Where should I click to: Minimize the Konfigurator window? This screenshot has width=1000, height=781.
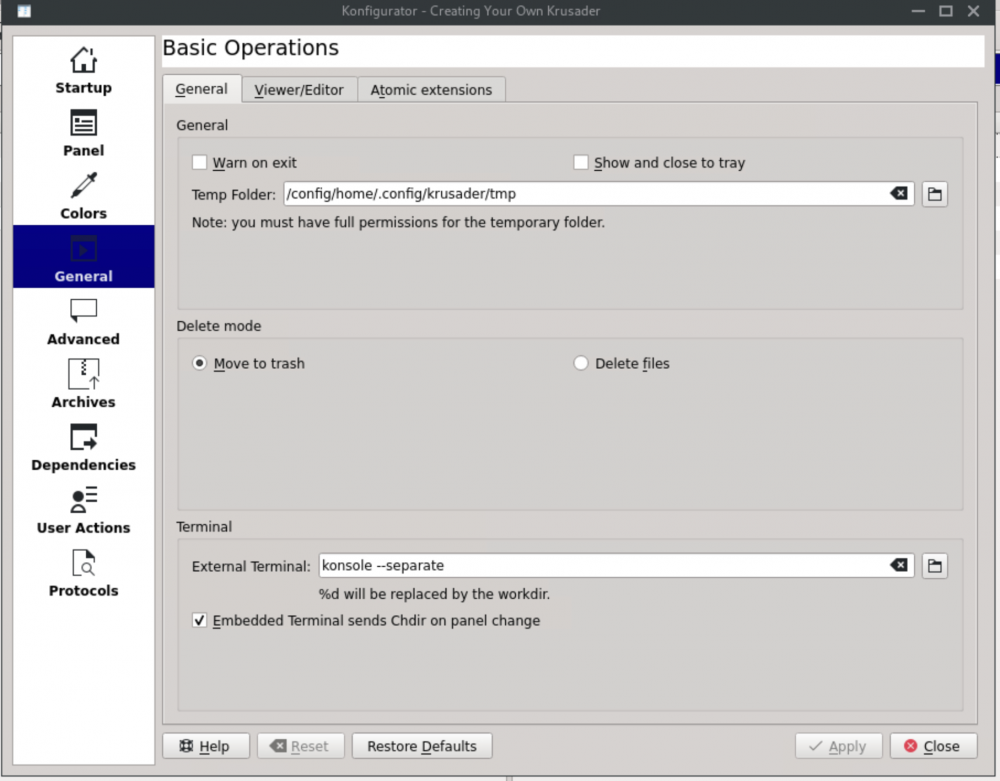pos(918,11)
